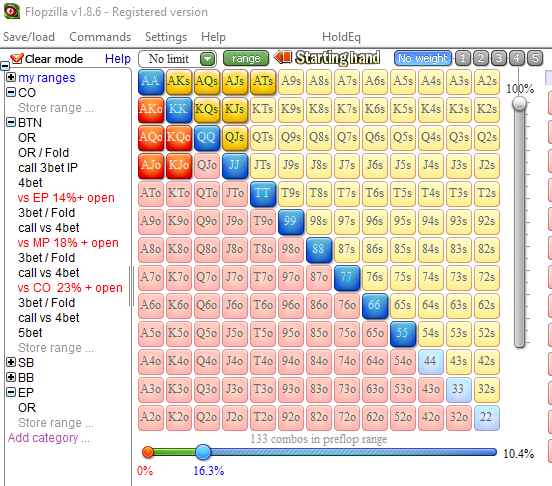Toggle the A2o hand cell
This screenshot has width=552, height=486.
click(x=151, y=417)
